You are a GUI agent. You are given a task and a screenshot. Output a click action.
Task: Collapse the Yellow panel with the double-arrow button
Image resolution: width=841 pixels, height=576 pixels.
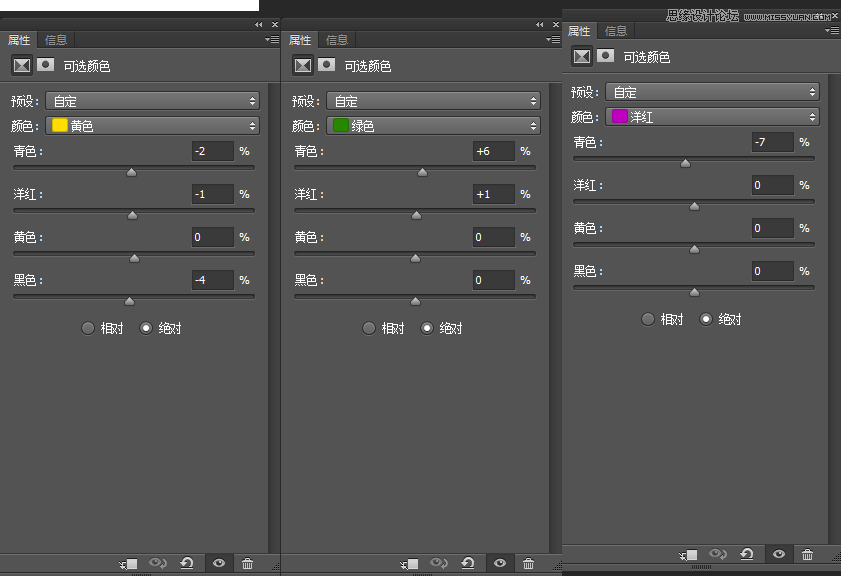[258, 24]
